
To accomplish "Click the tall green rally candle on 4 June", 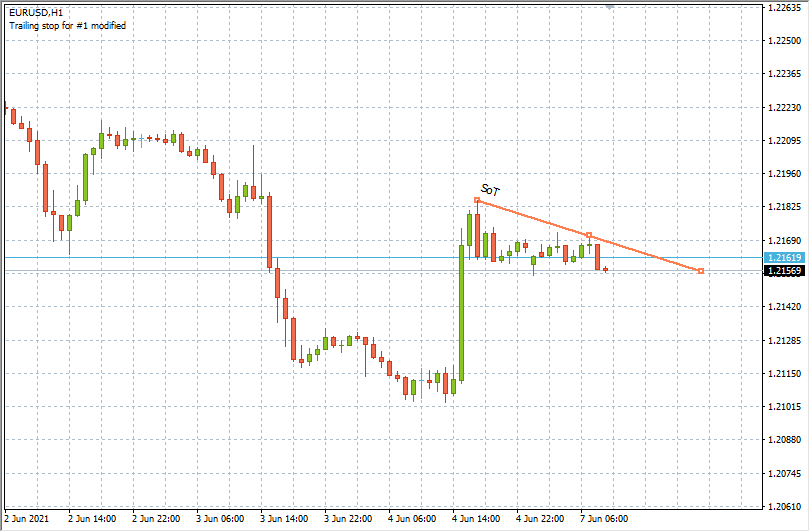I will 461,313.
